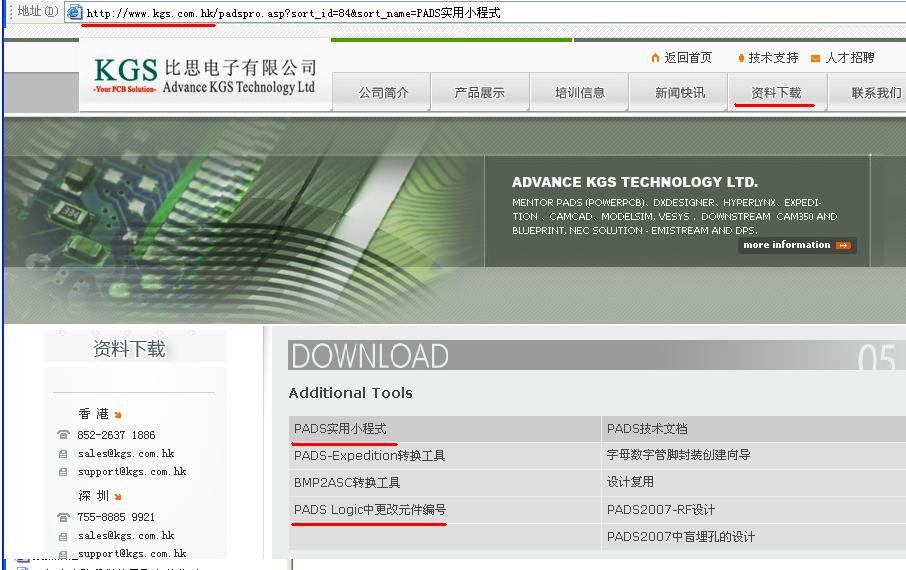
Task: Open the 产品展示 navigation tab
Action: (x=480, y=92)
